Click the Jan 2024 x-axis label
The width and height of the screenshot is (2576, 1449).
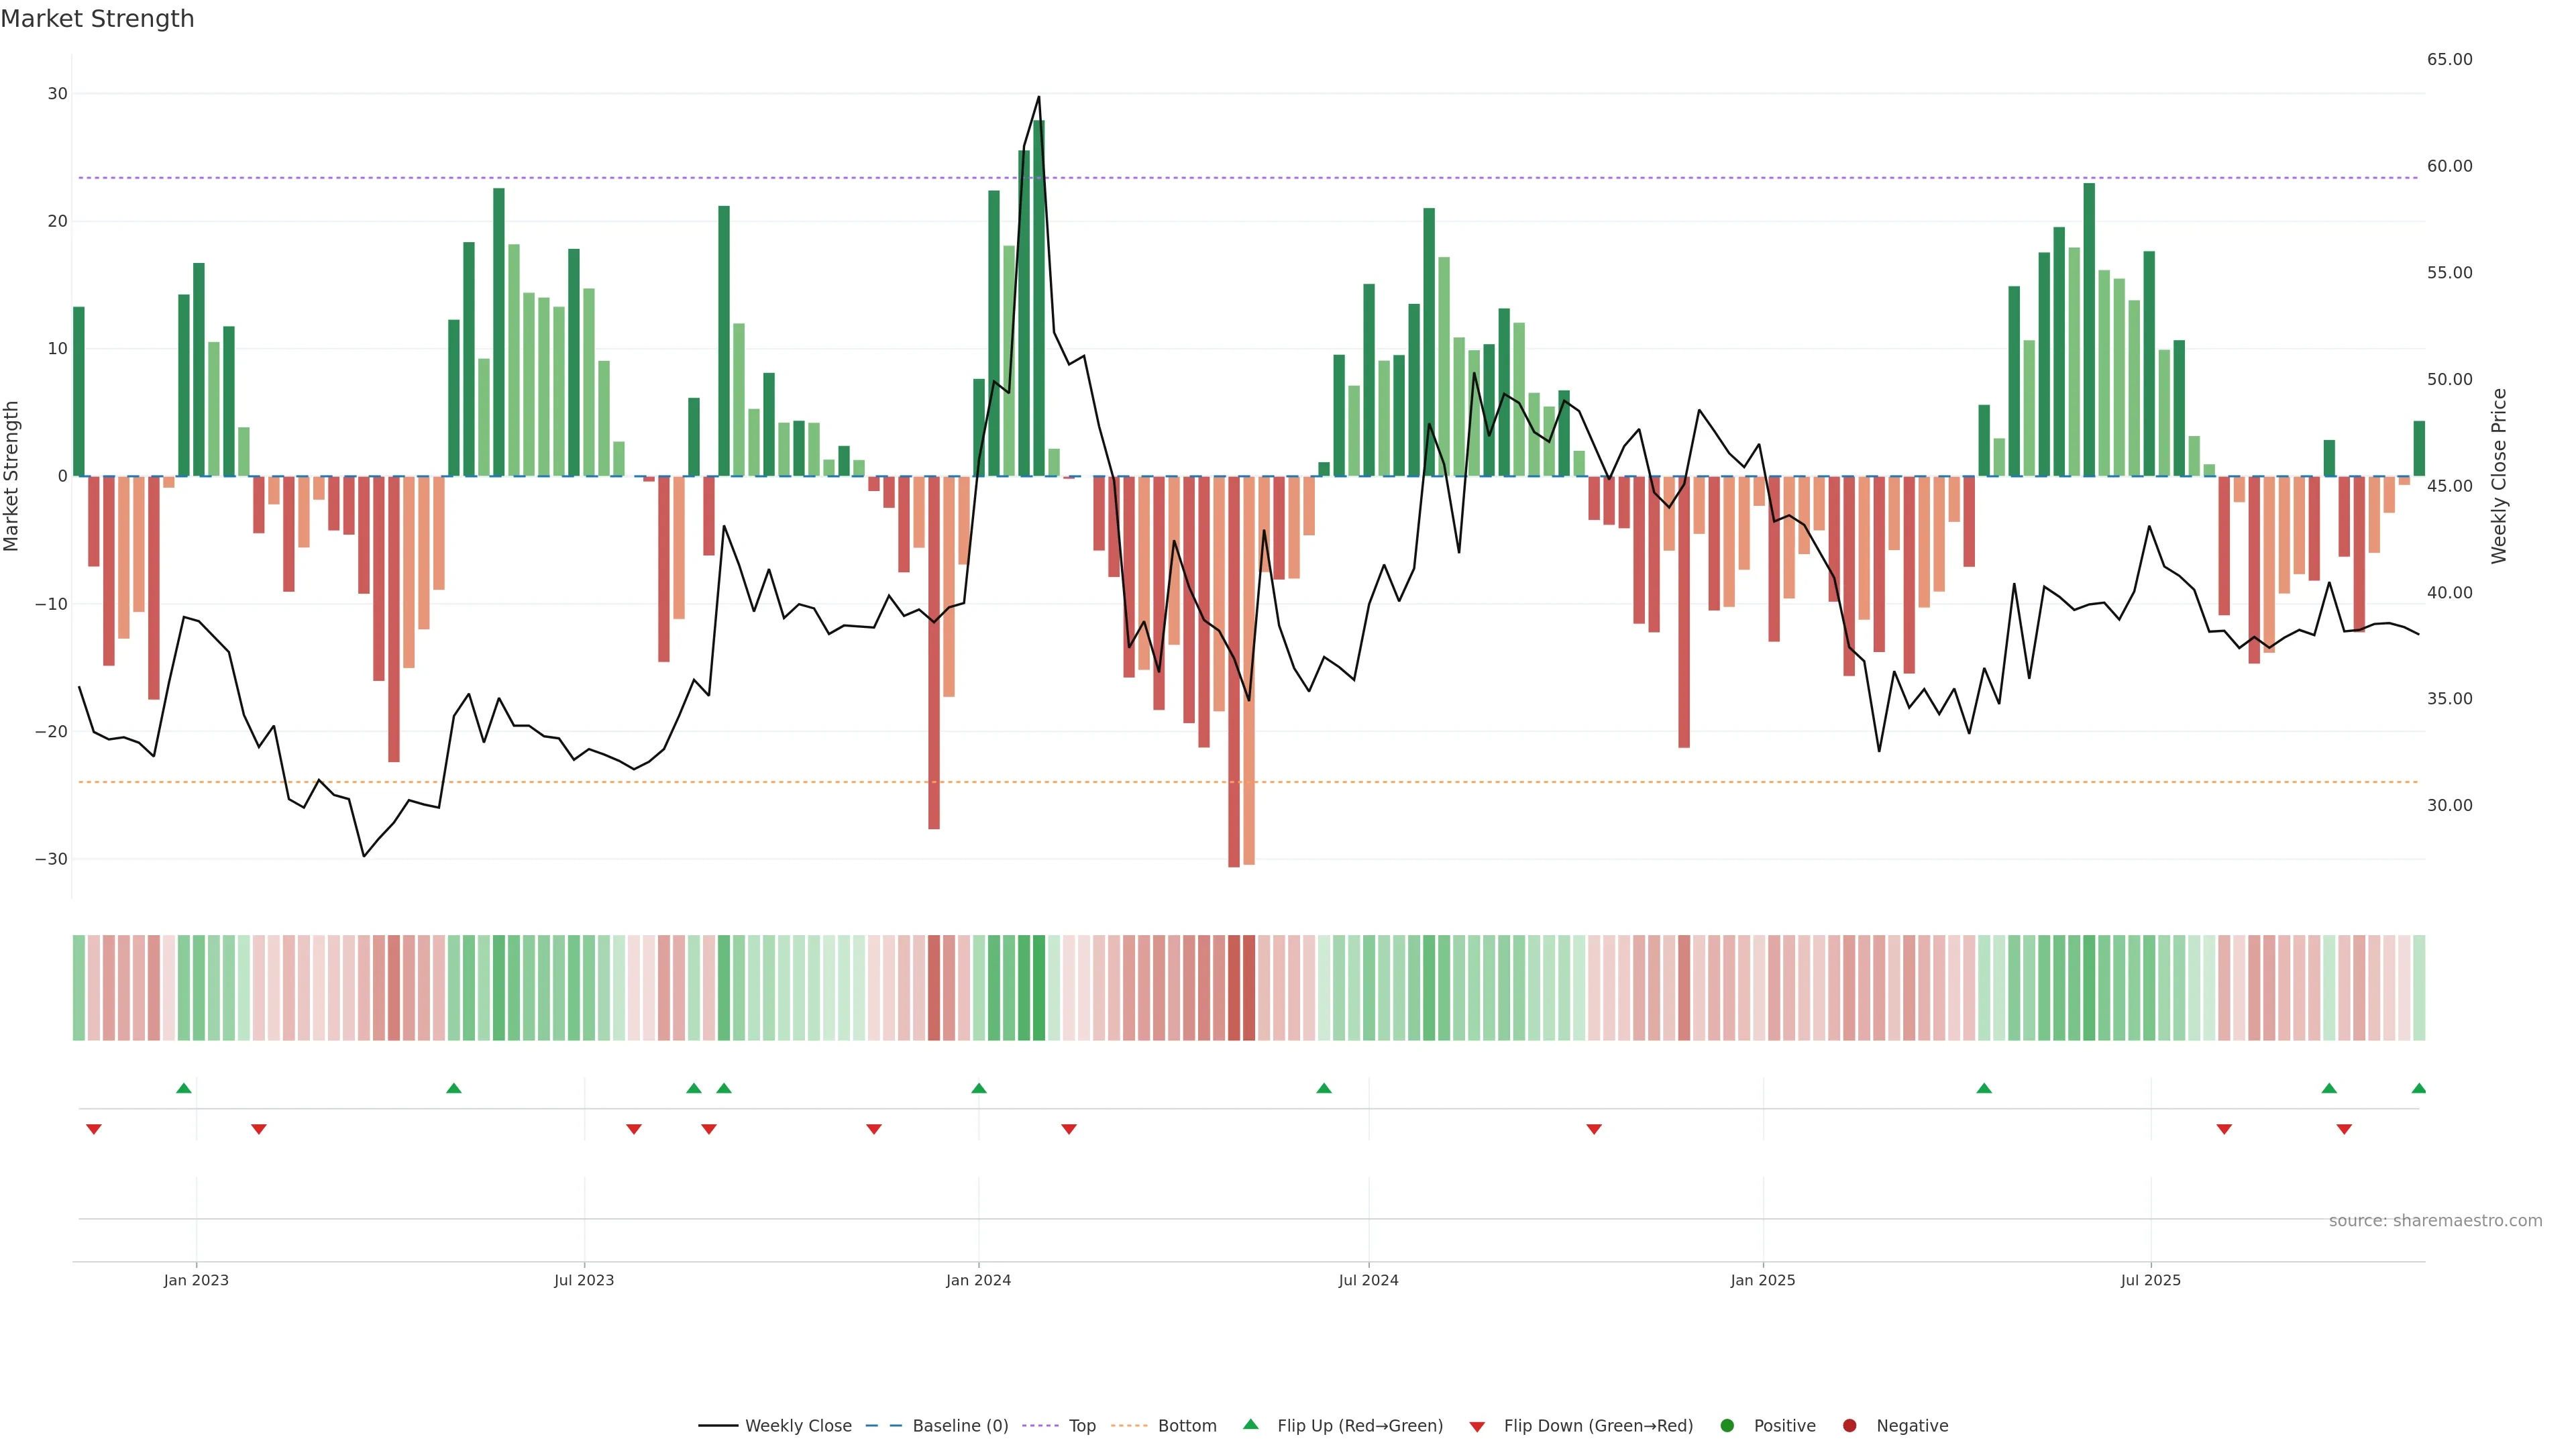(978, 1280)
